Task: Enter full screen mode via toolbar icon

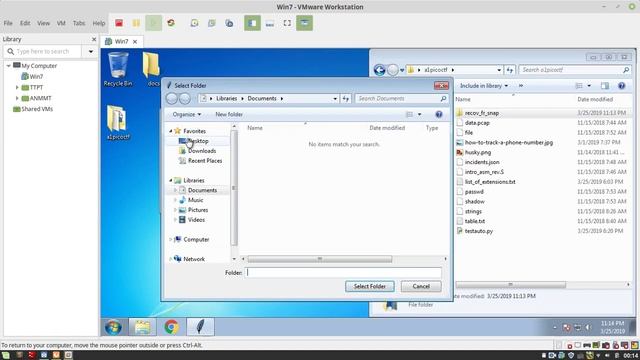Action: tap(287, 23)
